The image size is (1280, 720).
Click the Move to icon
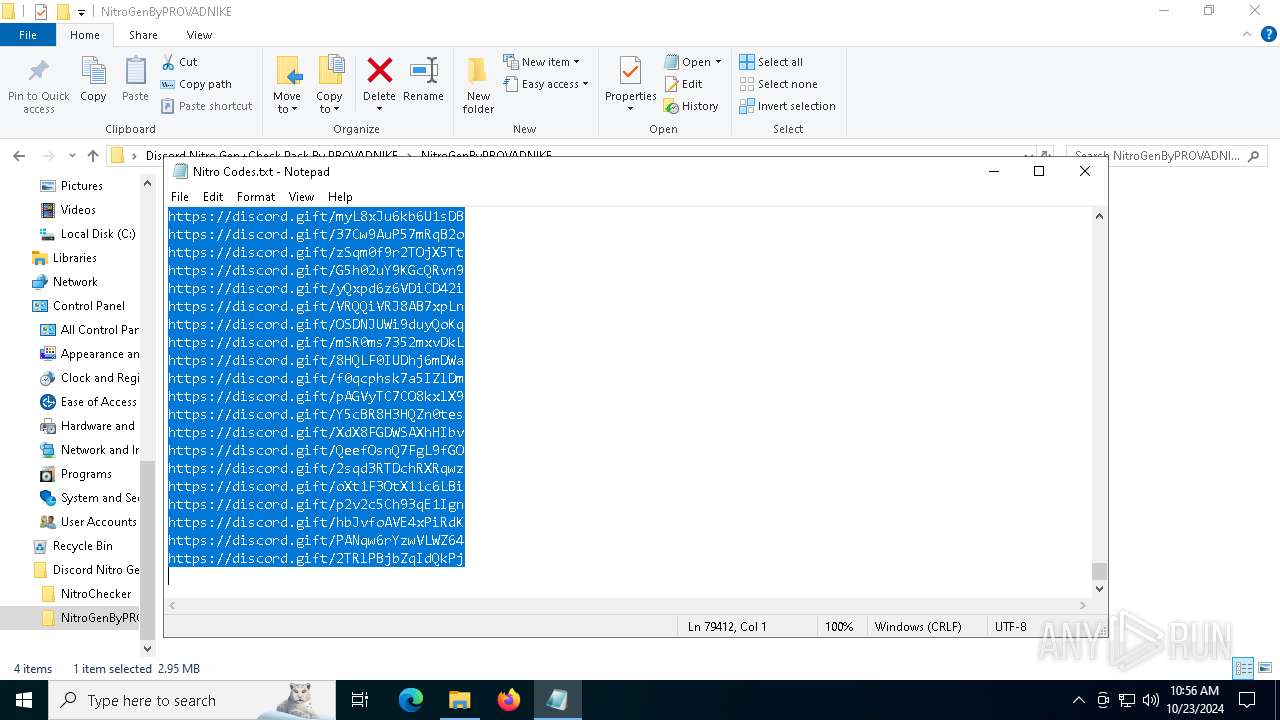pos(287,72)
